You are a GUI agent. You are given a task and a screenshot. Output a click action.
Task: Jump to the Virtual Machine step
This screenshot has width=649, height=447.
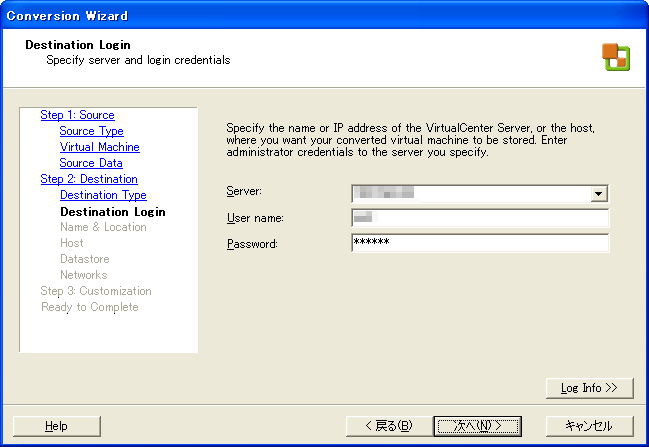pyautogui.click(x=100, y=147)
